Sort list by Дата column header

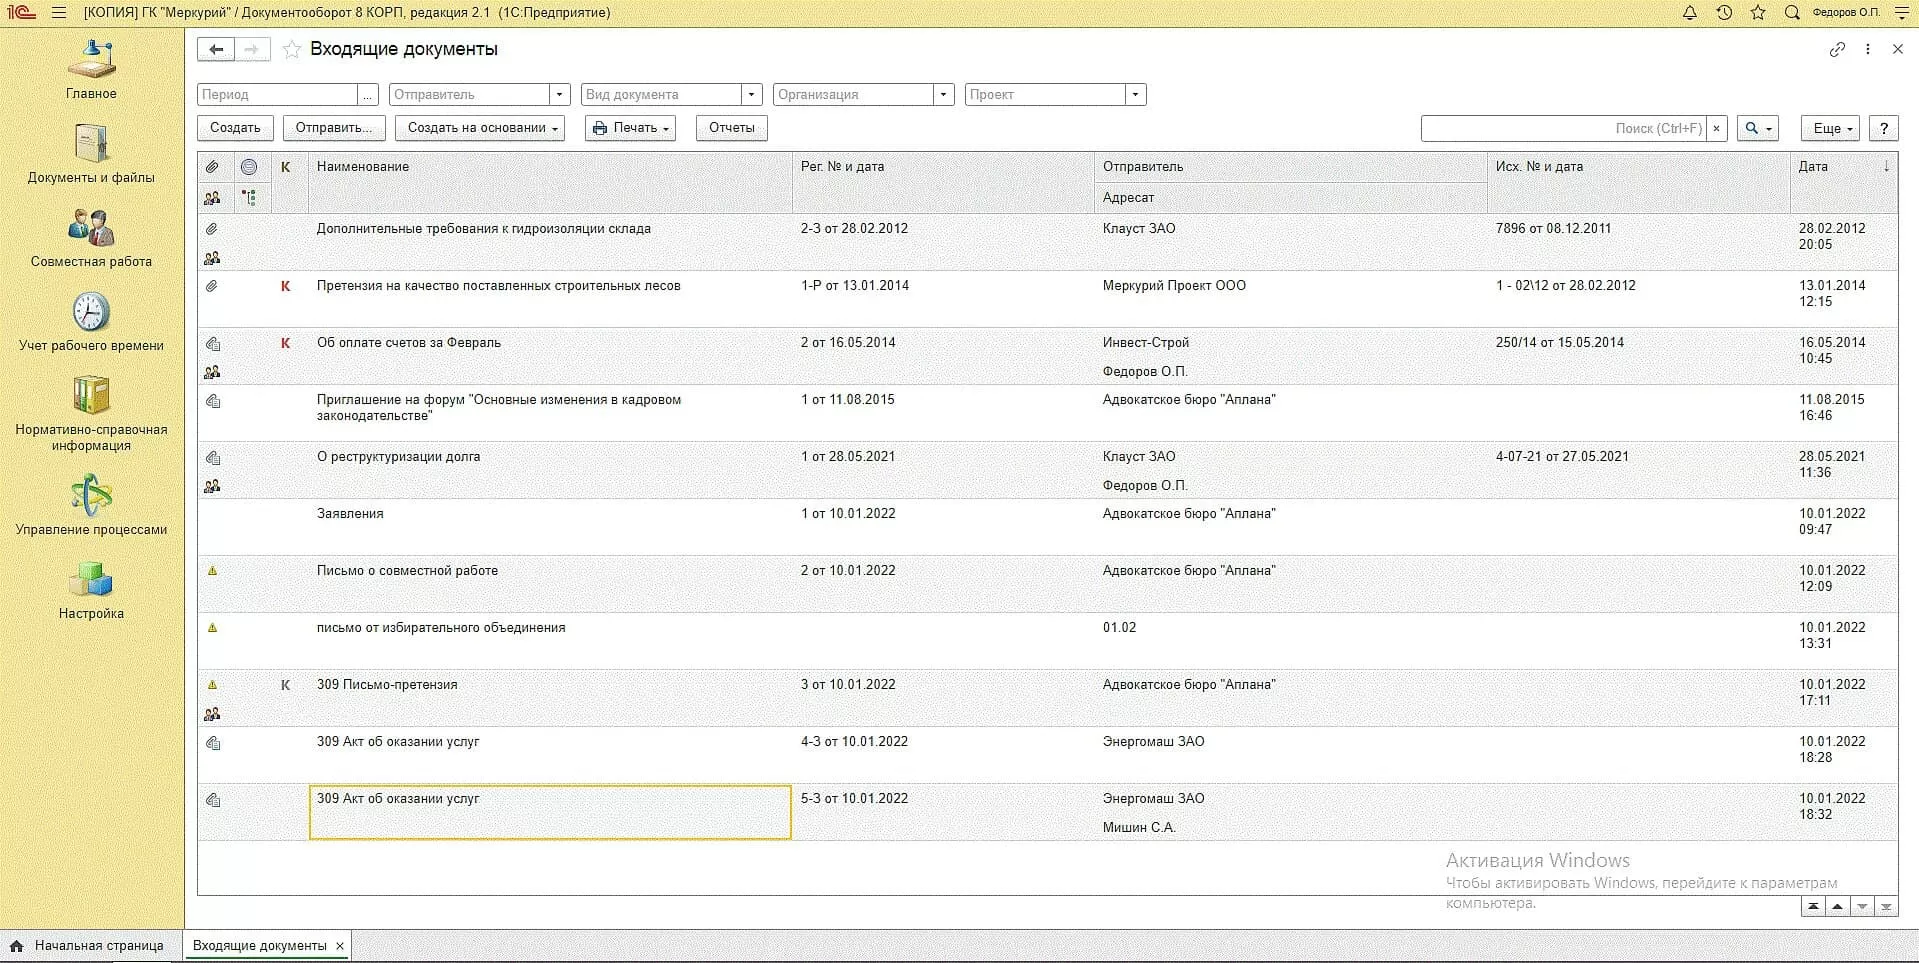pos(1813,167)
